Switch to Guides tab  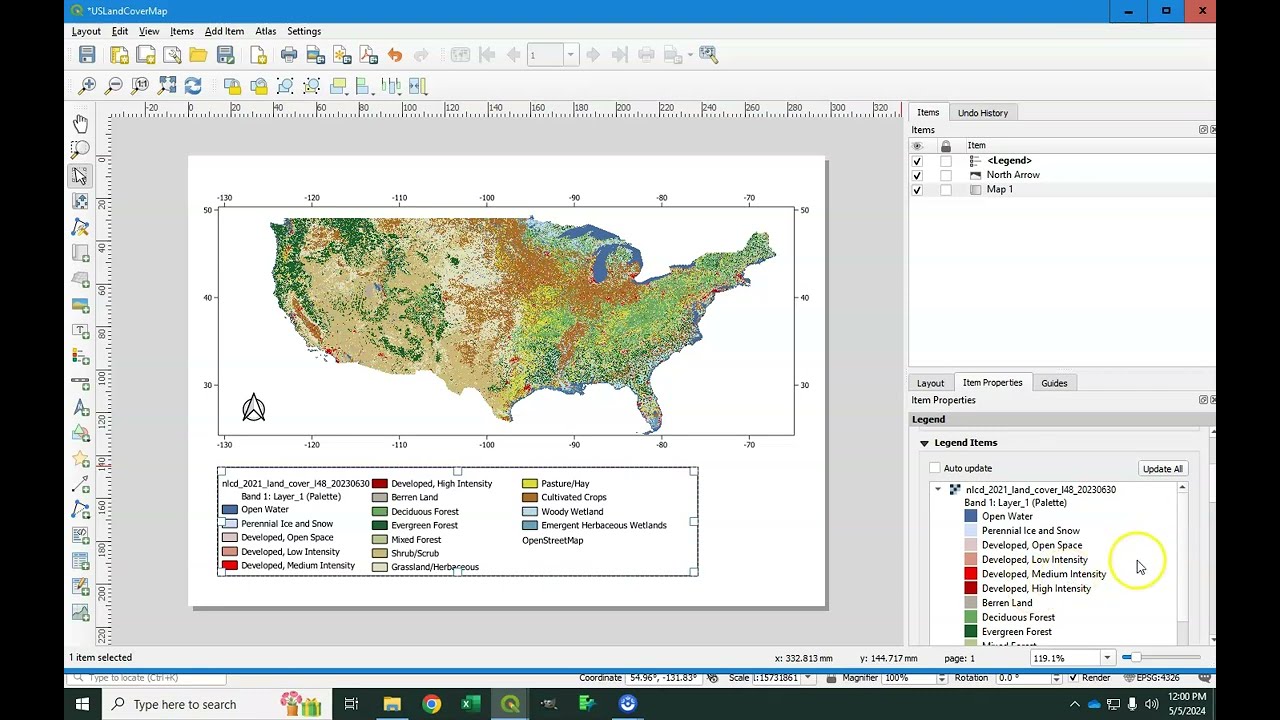tap(1054, 383)
